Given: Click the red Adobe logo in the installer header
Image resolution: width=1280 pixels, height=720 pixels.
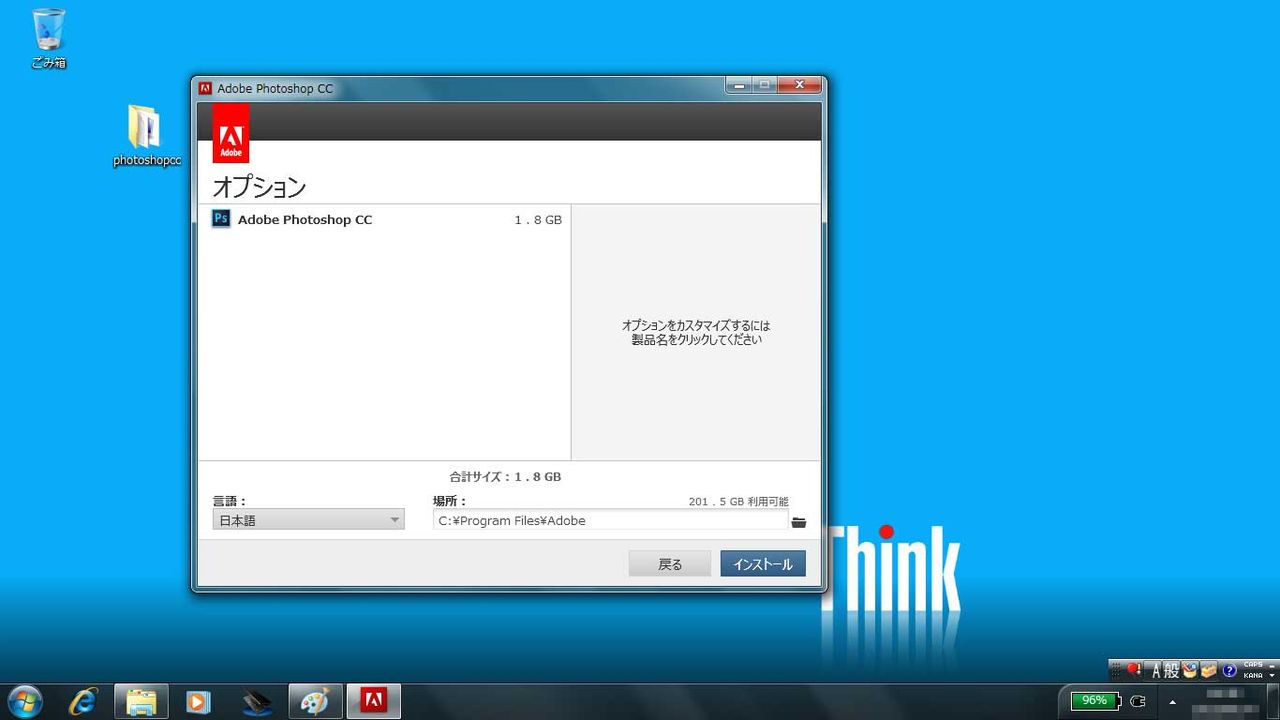Looking at the screenshot, I should [231, 133].
